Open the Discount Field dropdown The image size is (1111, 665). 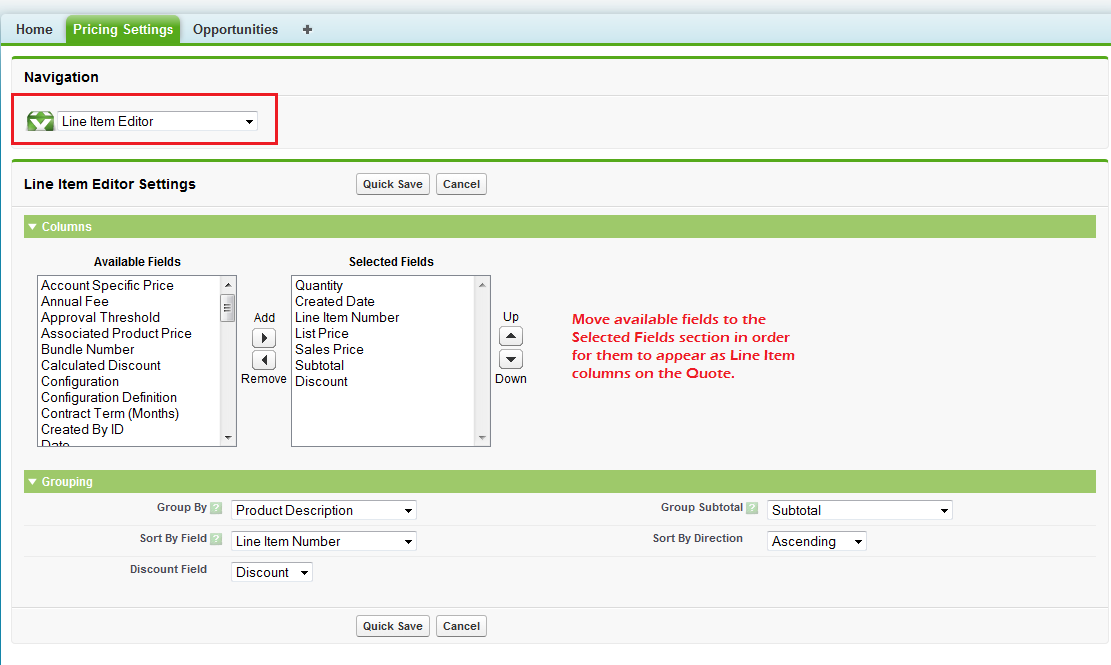pos(271,572)
